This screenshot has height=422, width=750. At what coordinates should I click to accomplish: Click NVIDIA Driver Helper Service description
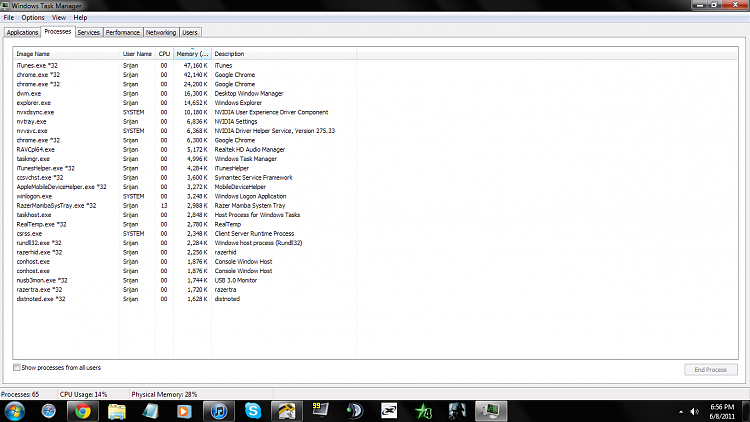click(275, 131)
